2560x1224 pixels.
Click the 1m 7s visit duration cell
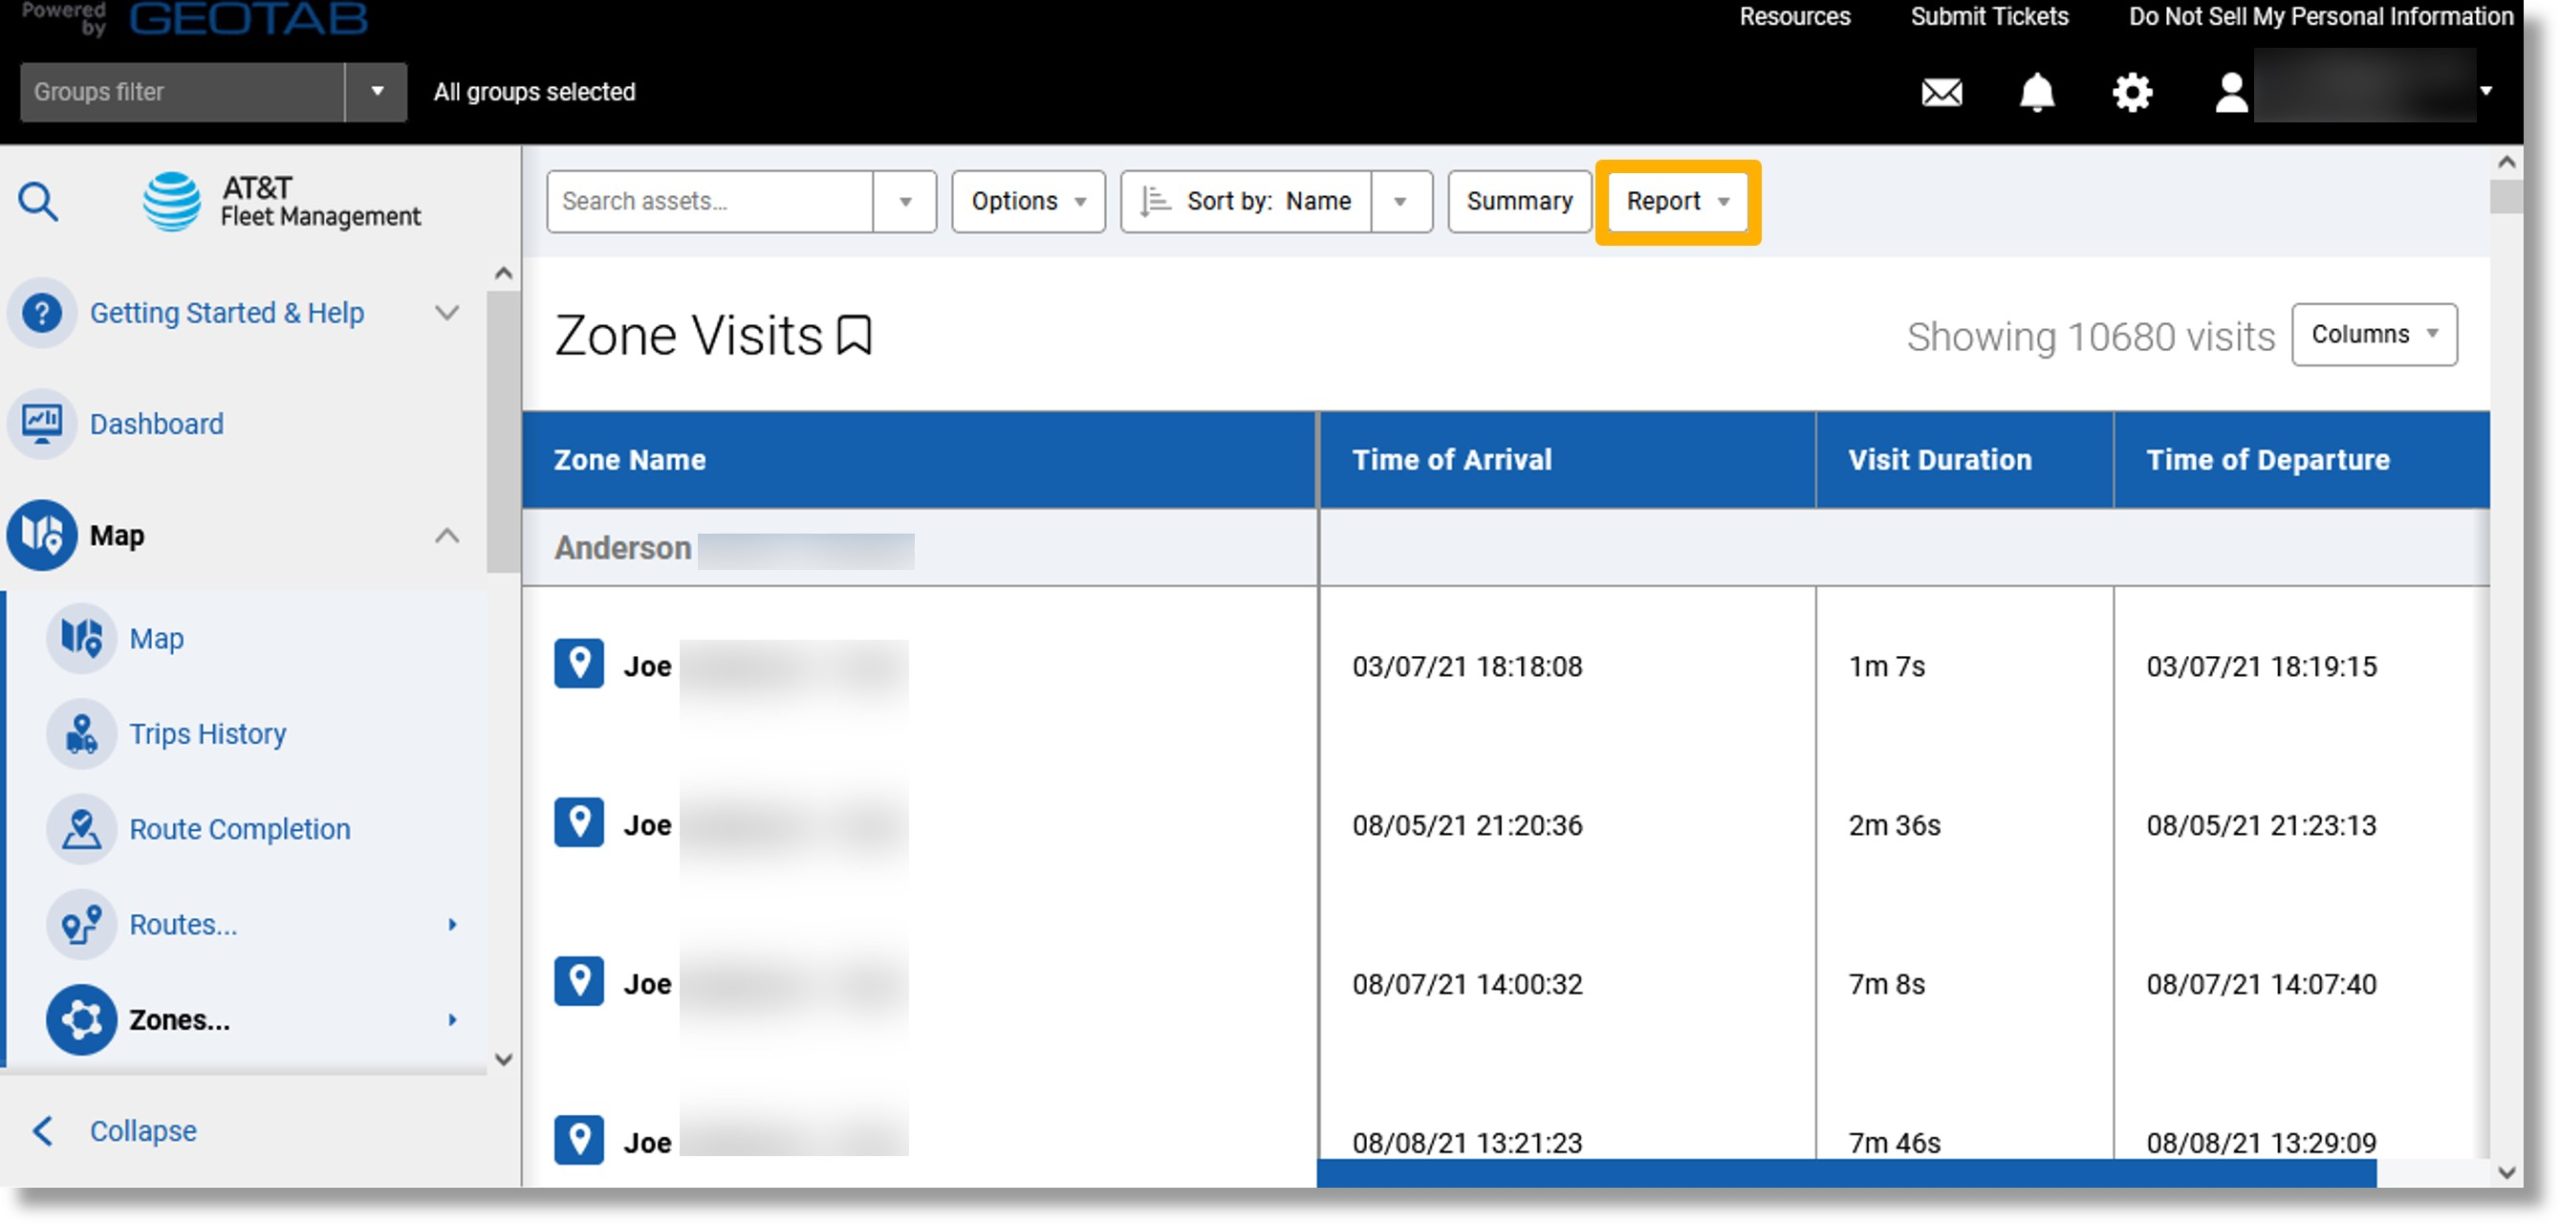tap(1886, 667)
